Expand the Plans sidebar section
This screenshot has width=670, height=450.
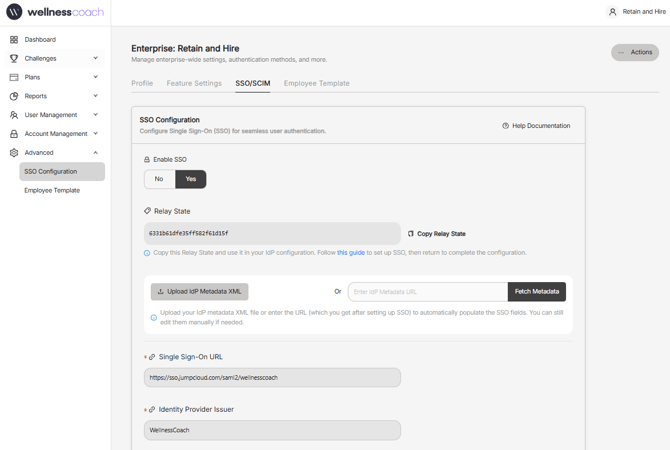tap(96, 77)
